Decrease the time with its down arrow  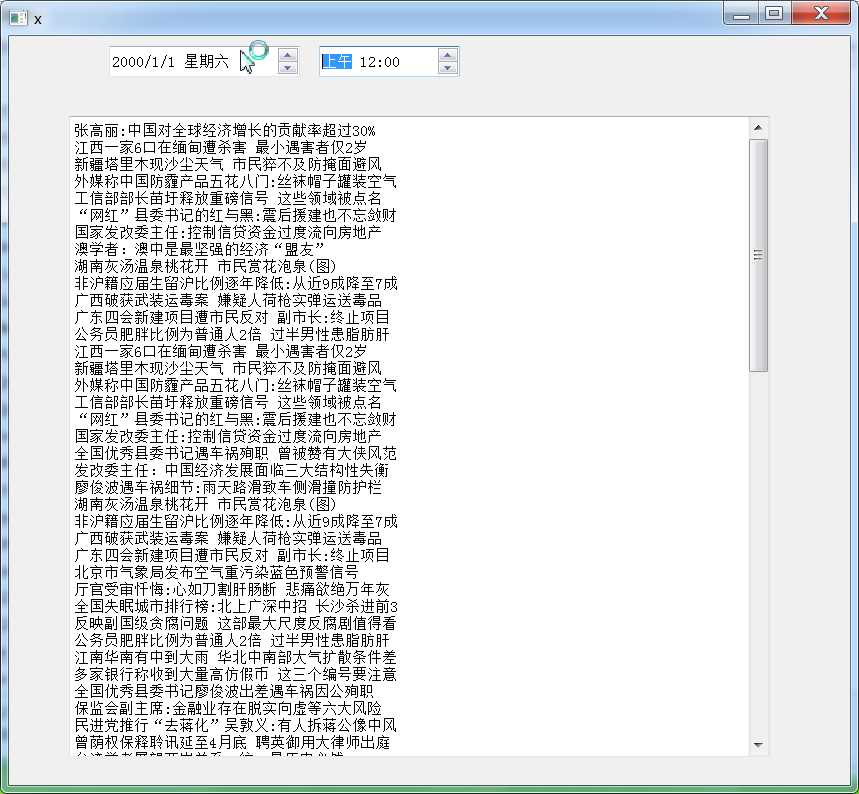pyautogui.click(x=448, y=67)
